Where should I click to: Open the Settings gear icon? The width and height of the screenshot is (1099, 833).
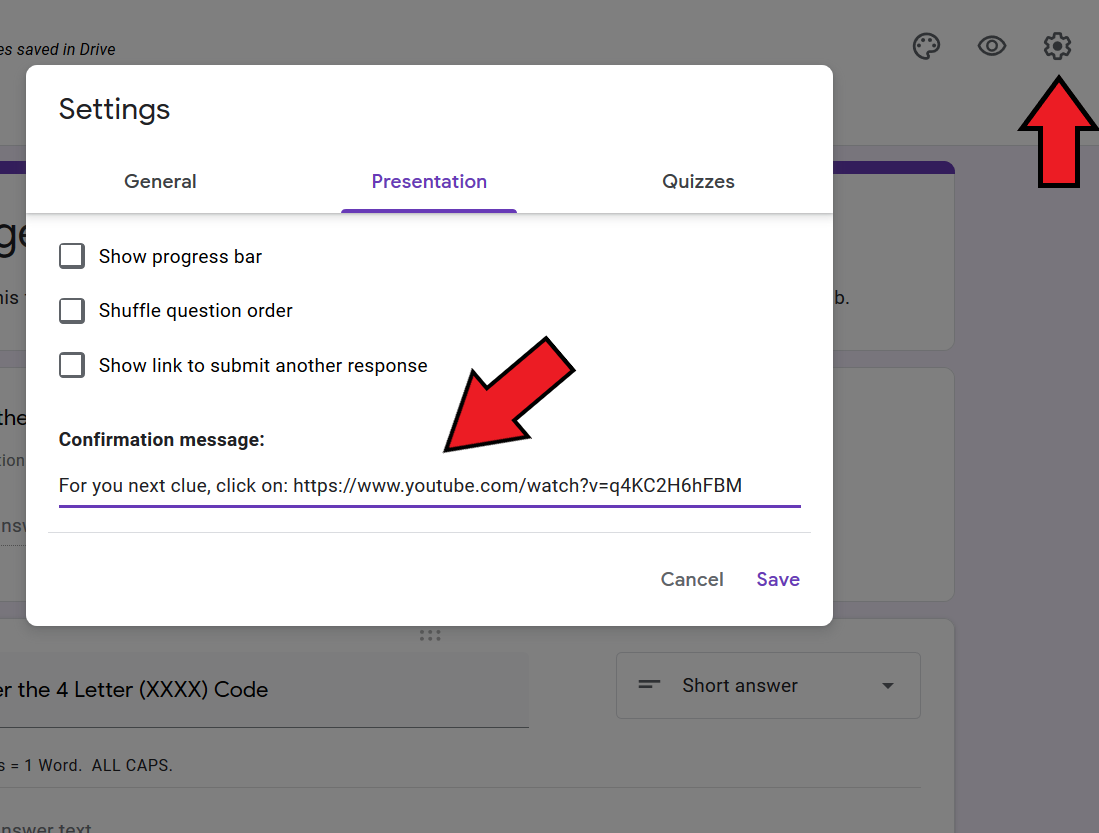pyautogui.click(x=1057, y=46)
